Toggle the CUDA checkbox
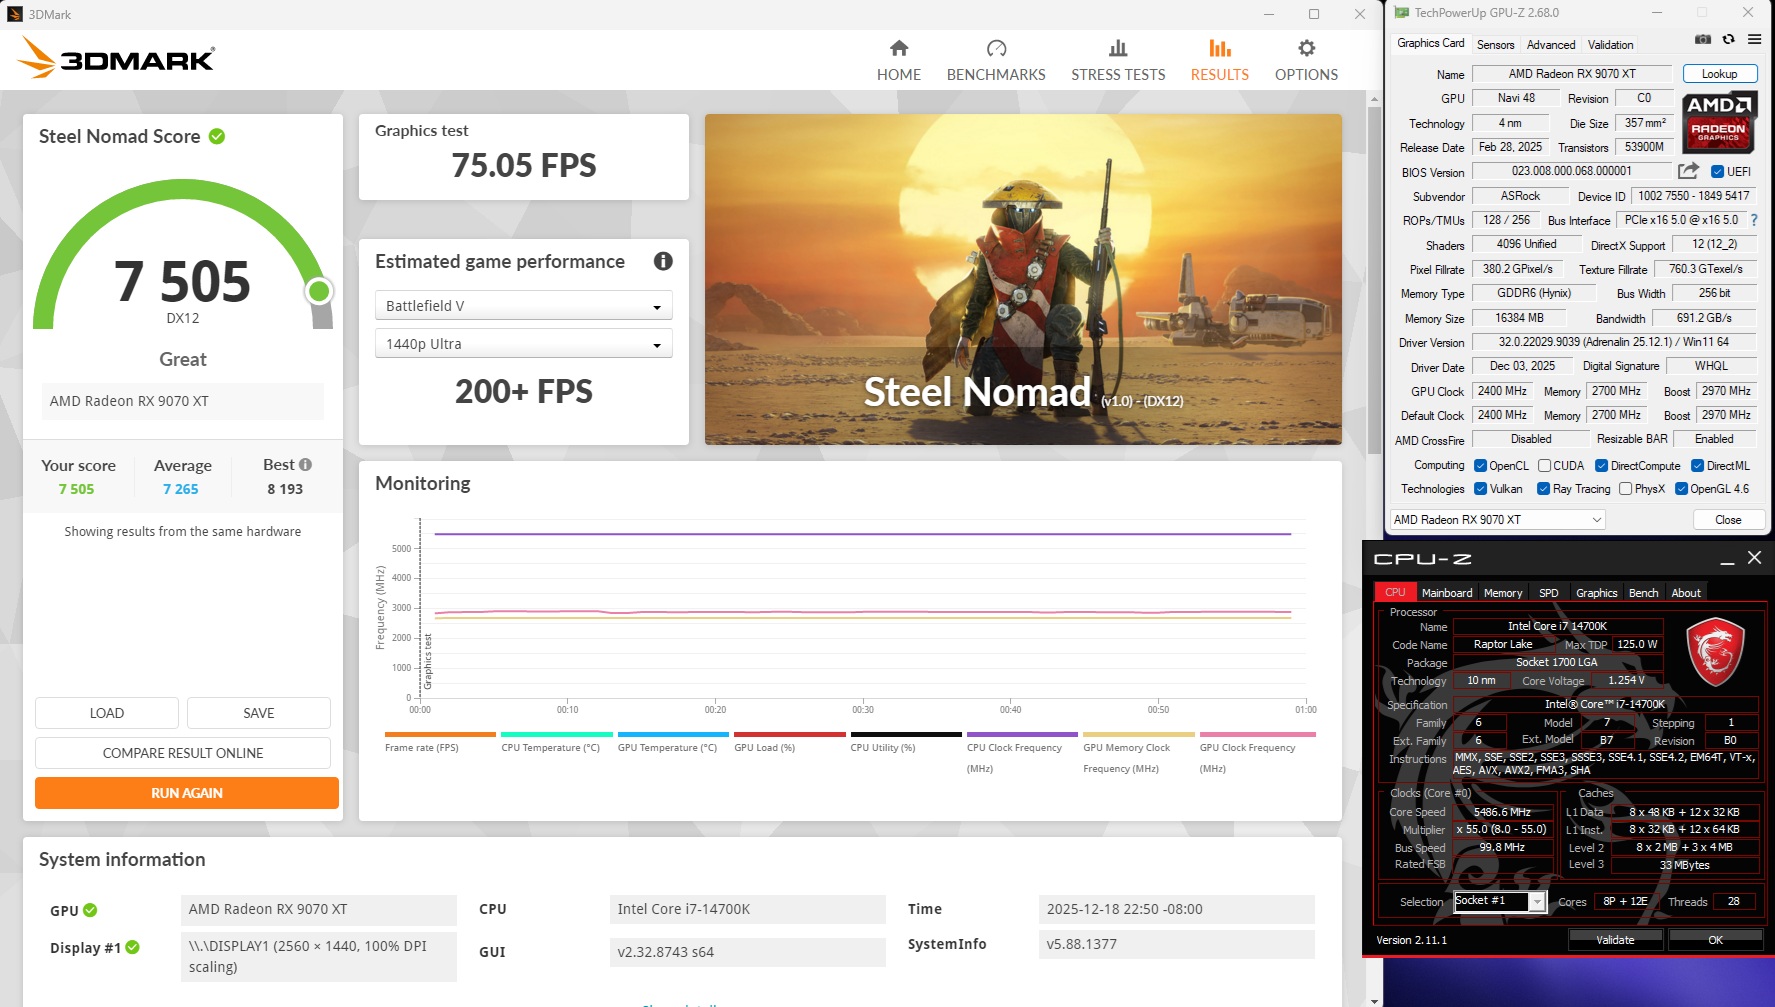This screenshot has height=1007, width=1775. (x=1545, y=466)
